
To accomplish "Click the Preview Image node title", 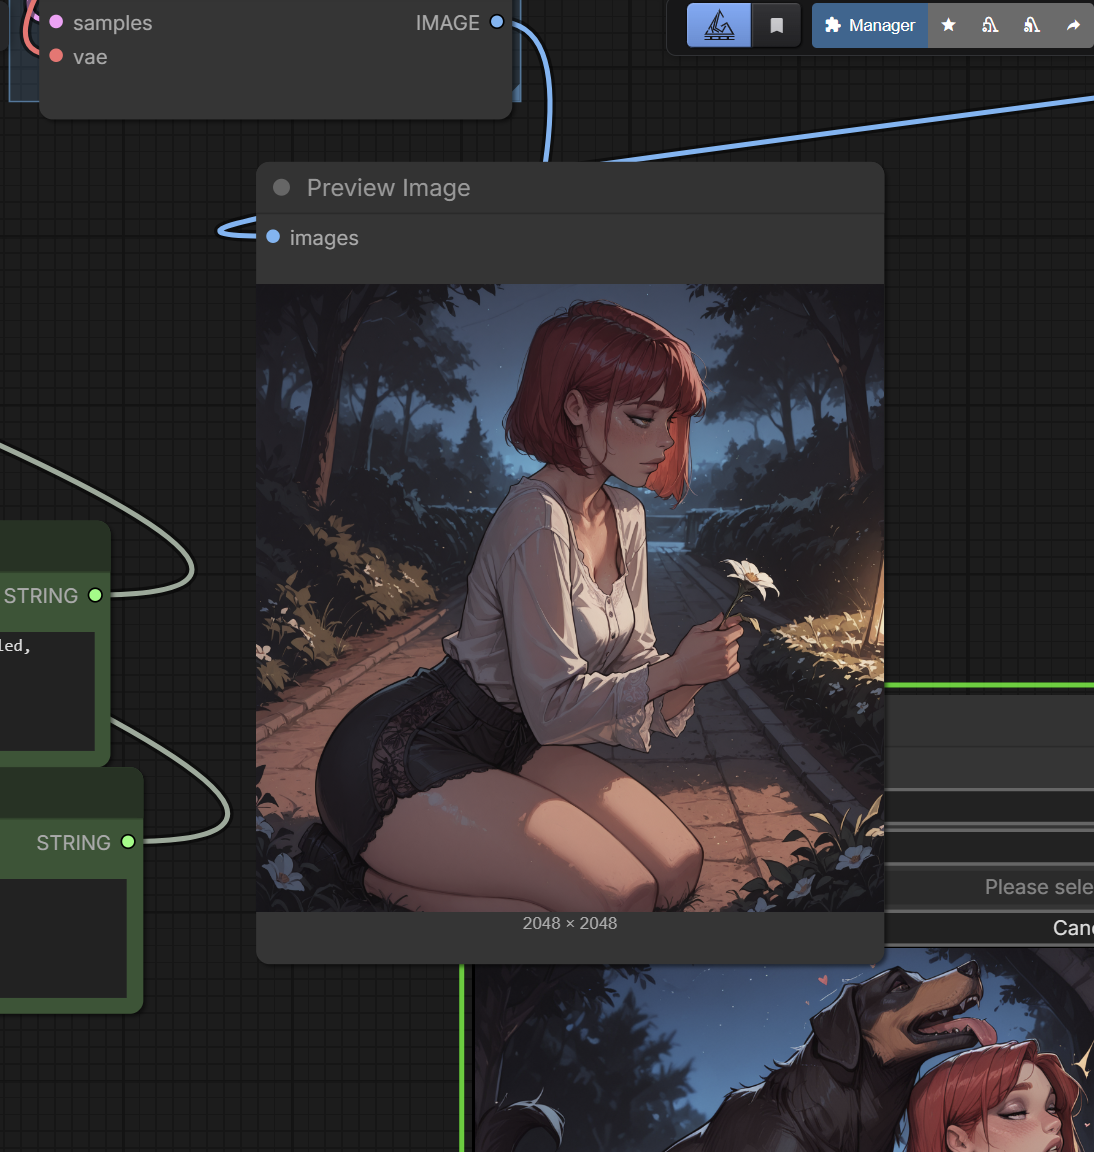I will (x=388, y=188).
